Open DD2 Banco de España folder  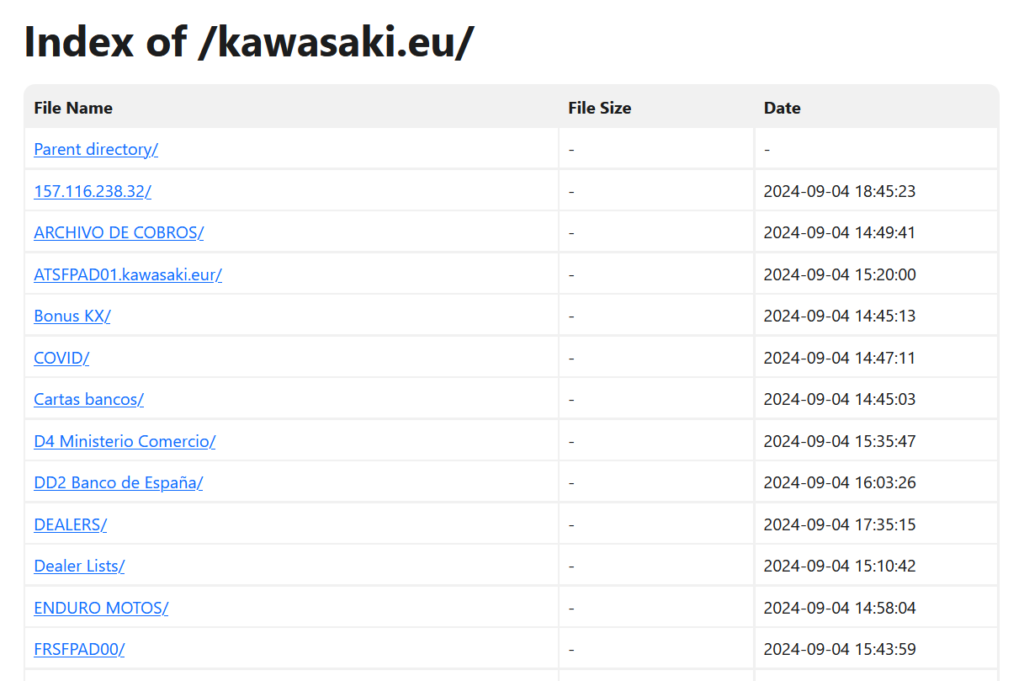[x=118, y=483]
